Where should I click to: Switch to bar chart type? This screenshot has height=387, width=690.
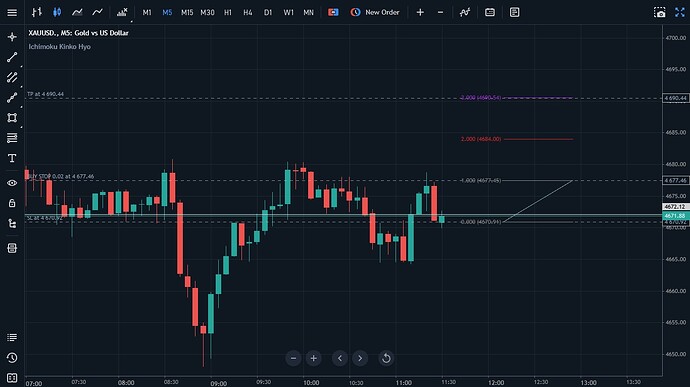point(37,12)
